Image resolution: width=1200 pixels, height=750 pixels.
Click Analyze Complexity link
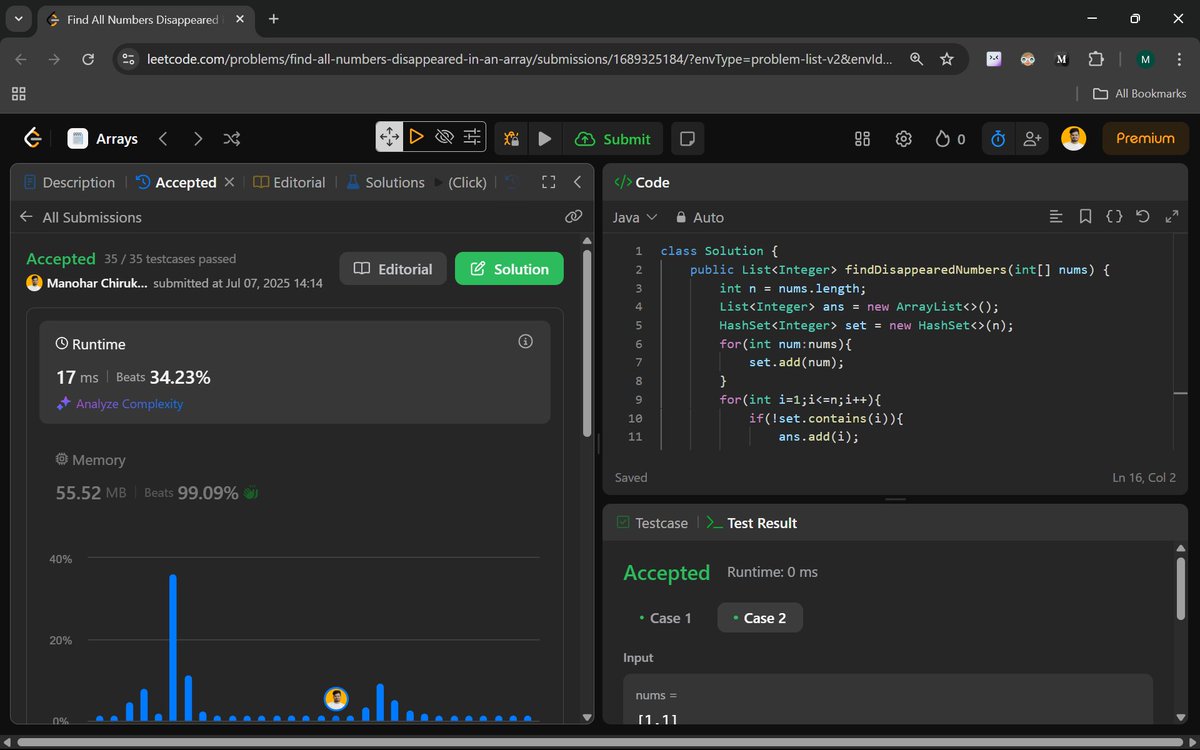(x=120, y=404)
